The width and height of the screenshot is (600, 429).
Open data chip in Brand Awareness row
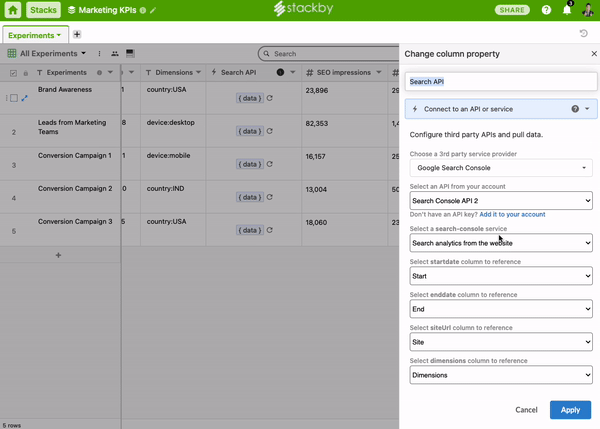[249, 98]
